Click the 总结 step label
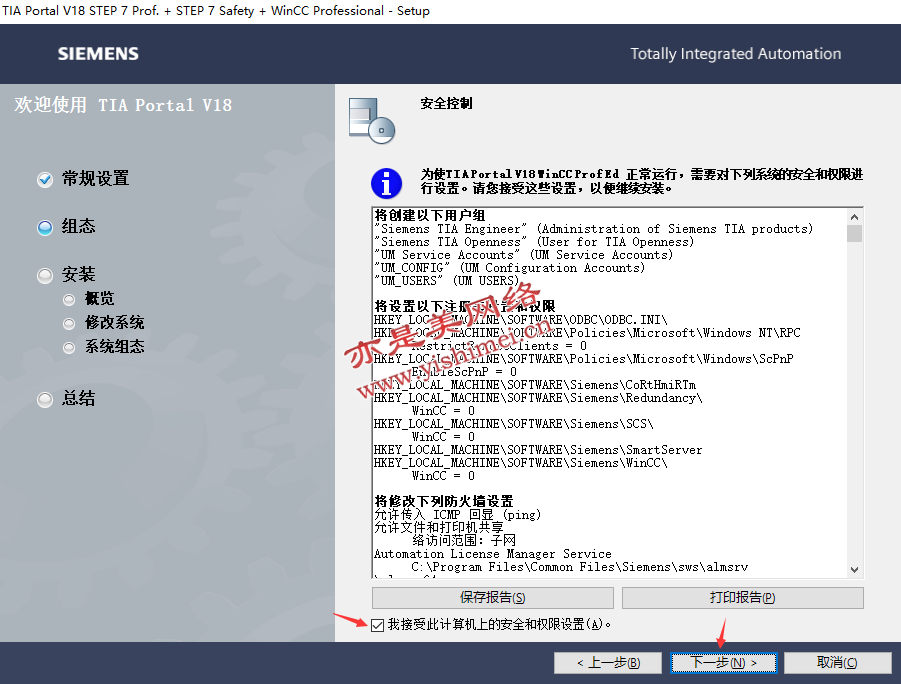This screenshot has width=901, height=684. [x=79, y=398]
